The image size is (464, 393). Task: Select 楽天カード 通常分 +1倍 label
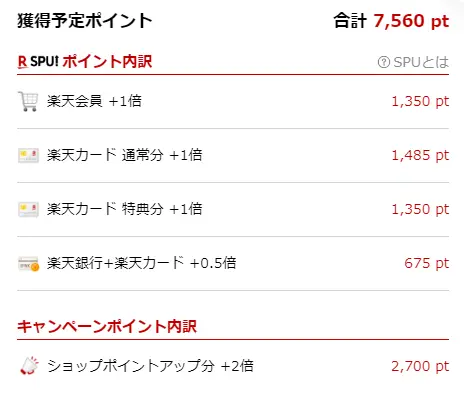pos(125,155)
